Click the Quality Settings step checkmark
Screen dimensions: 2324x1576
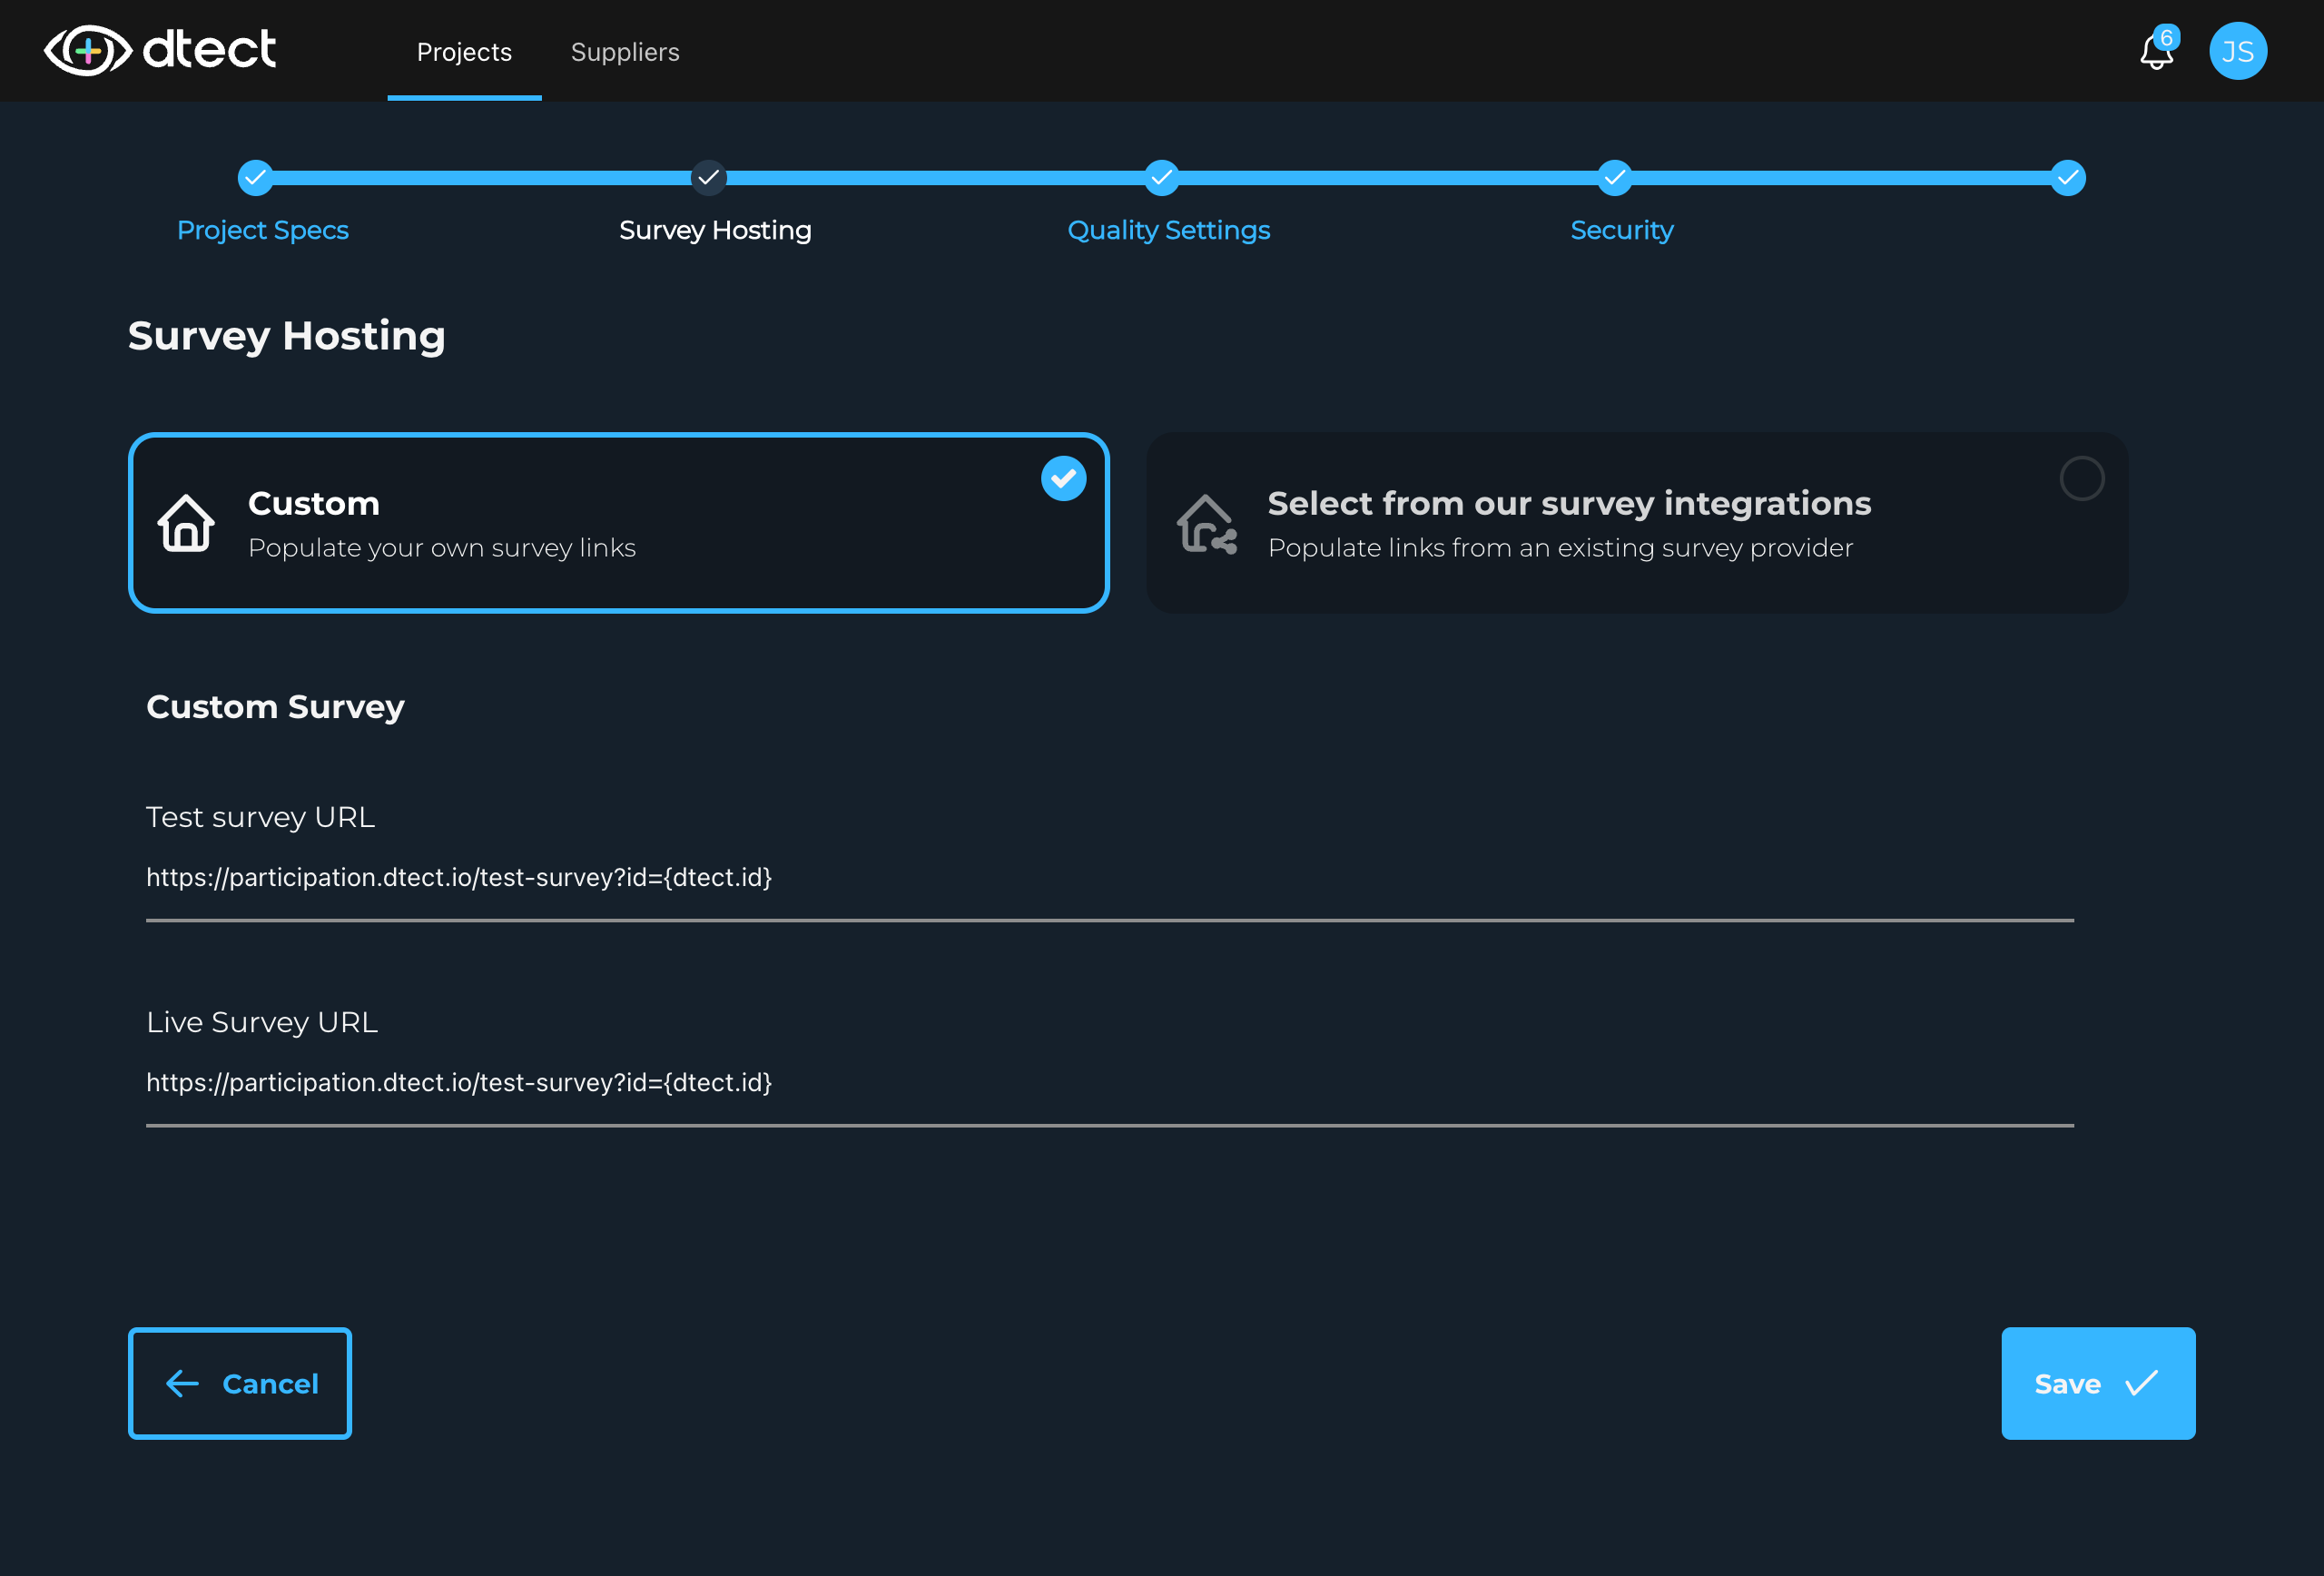(x=1162, y=178)
